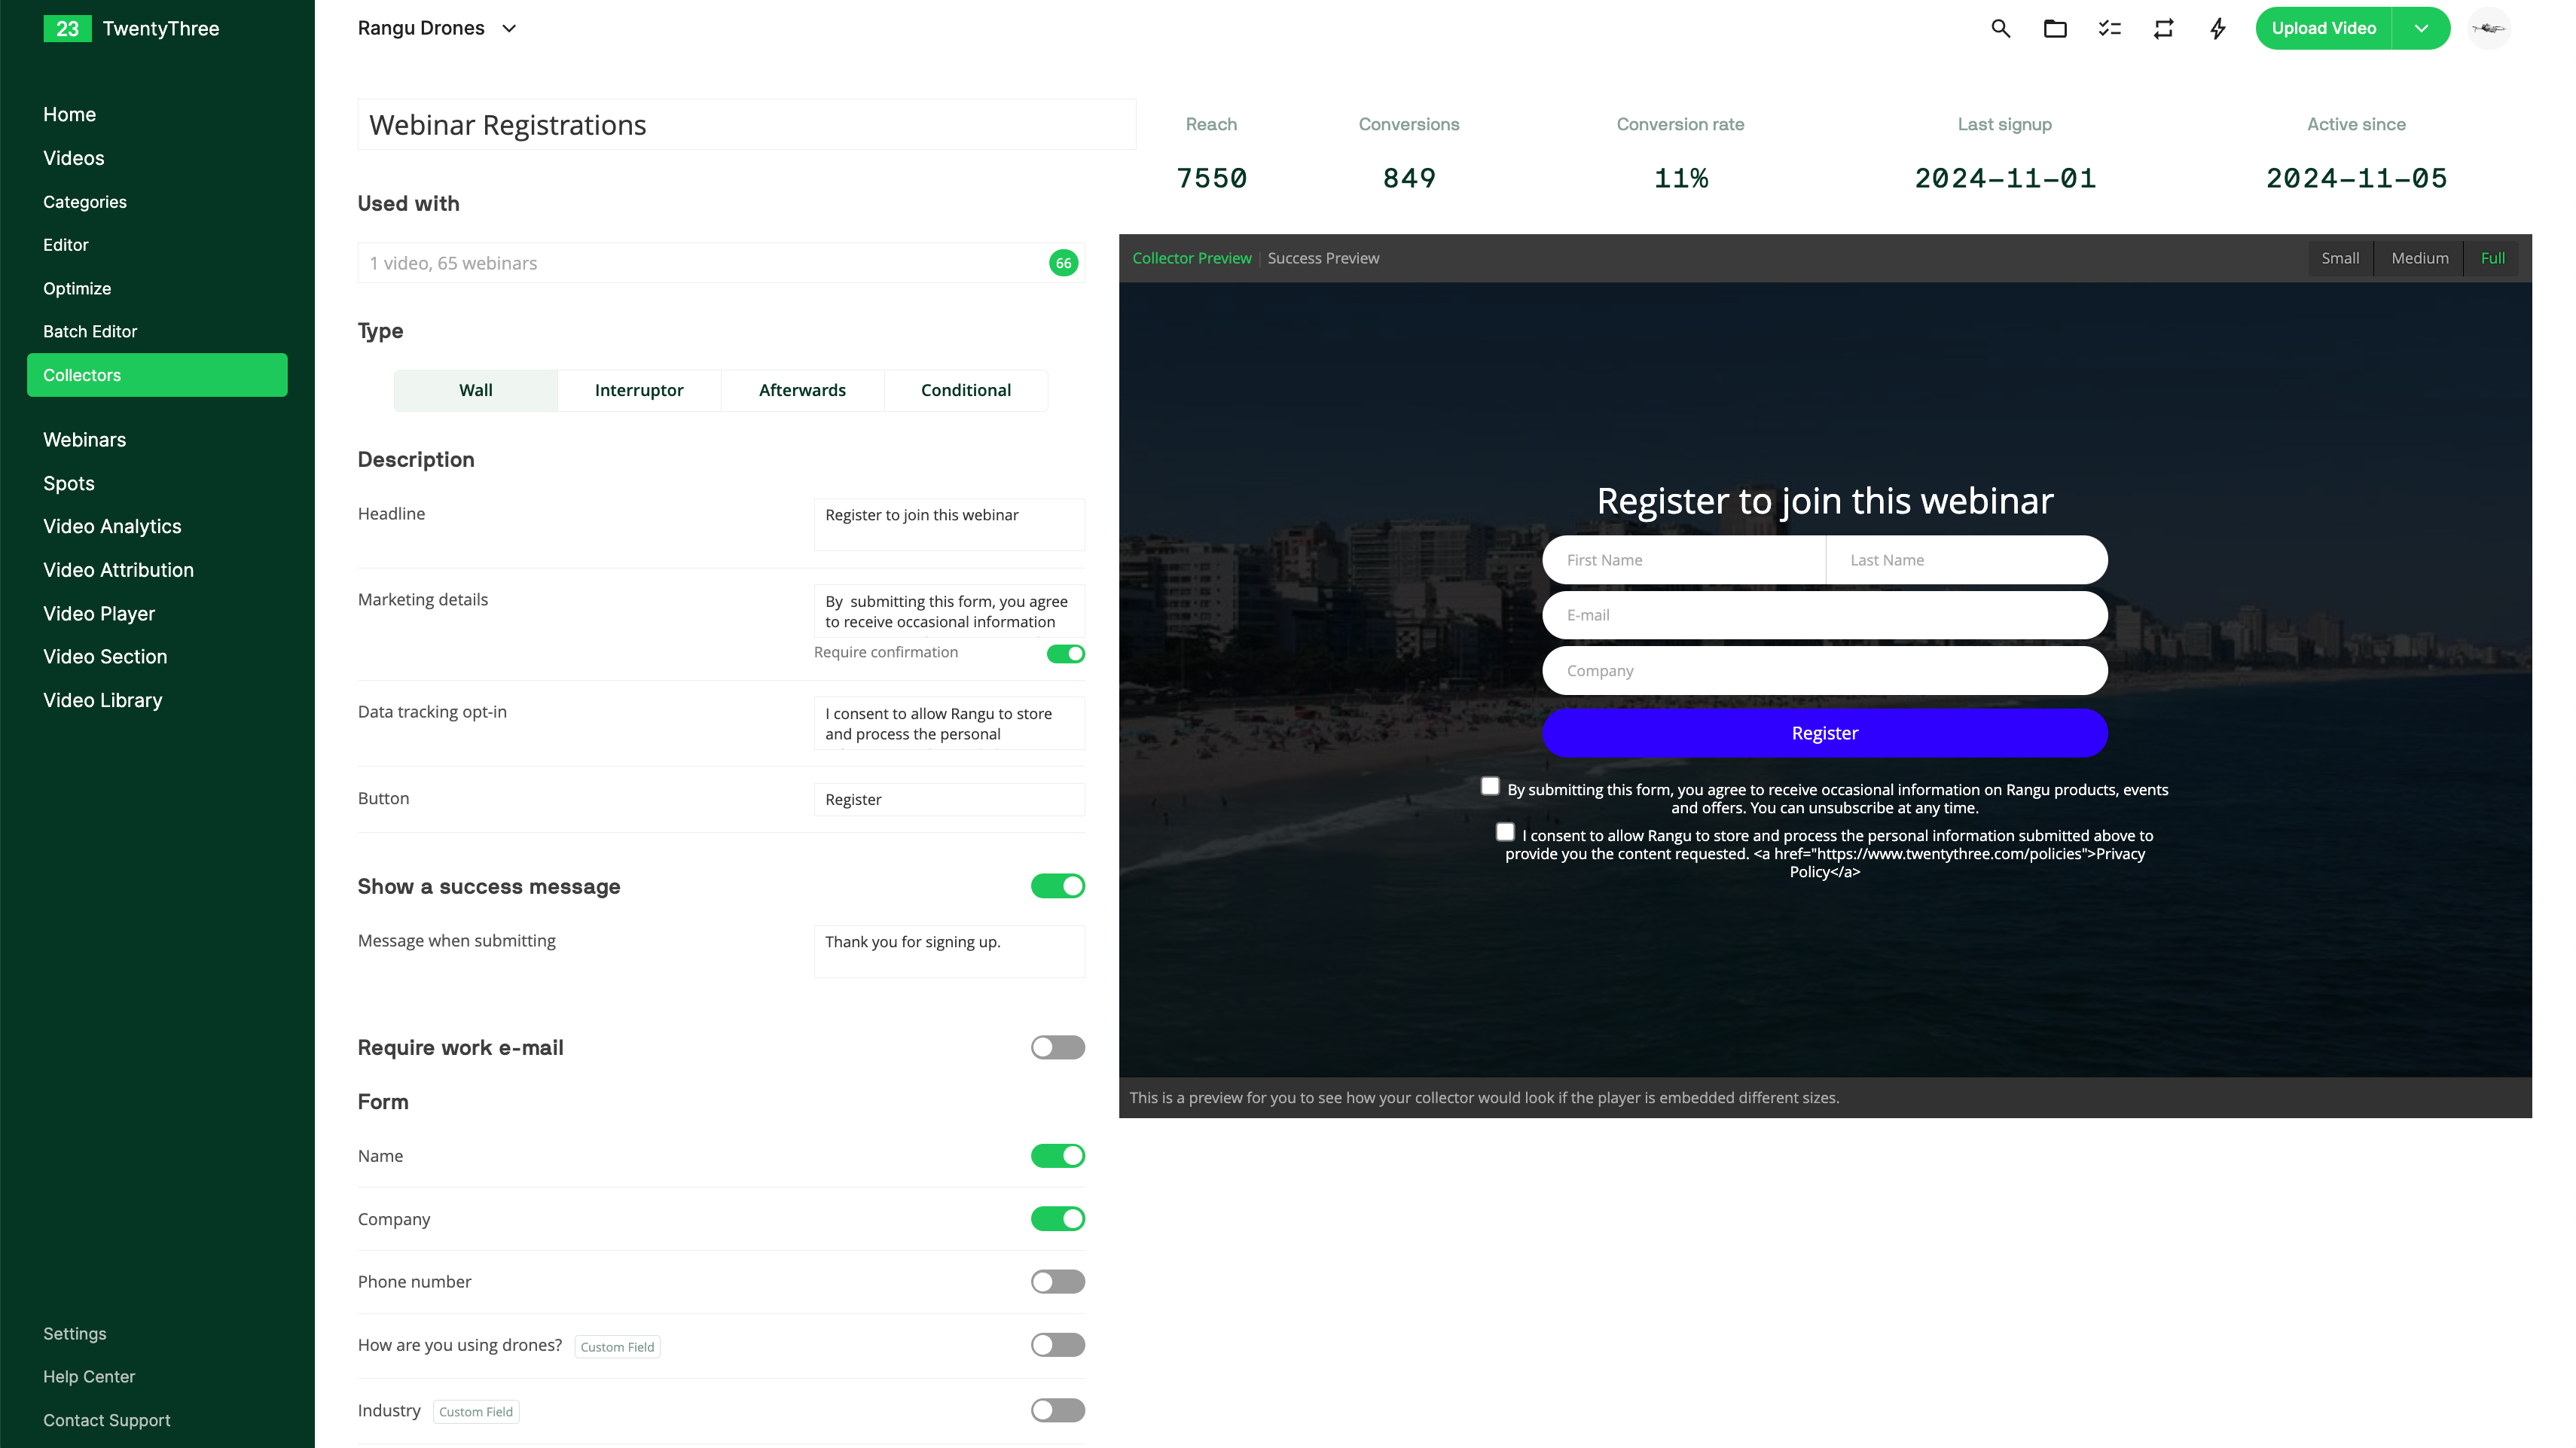Switch to Success Preview tab
The height and width of the screenshot is (1448, 2576).
coord(1322,258)
